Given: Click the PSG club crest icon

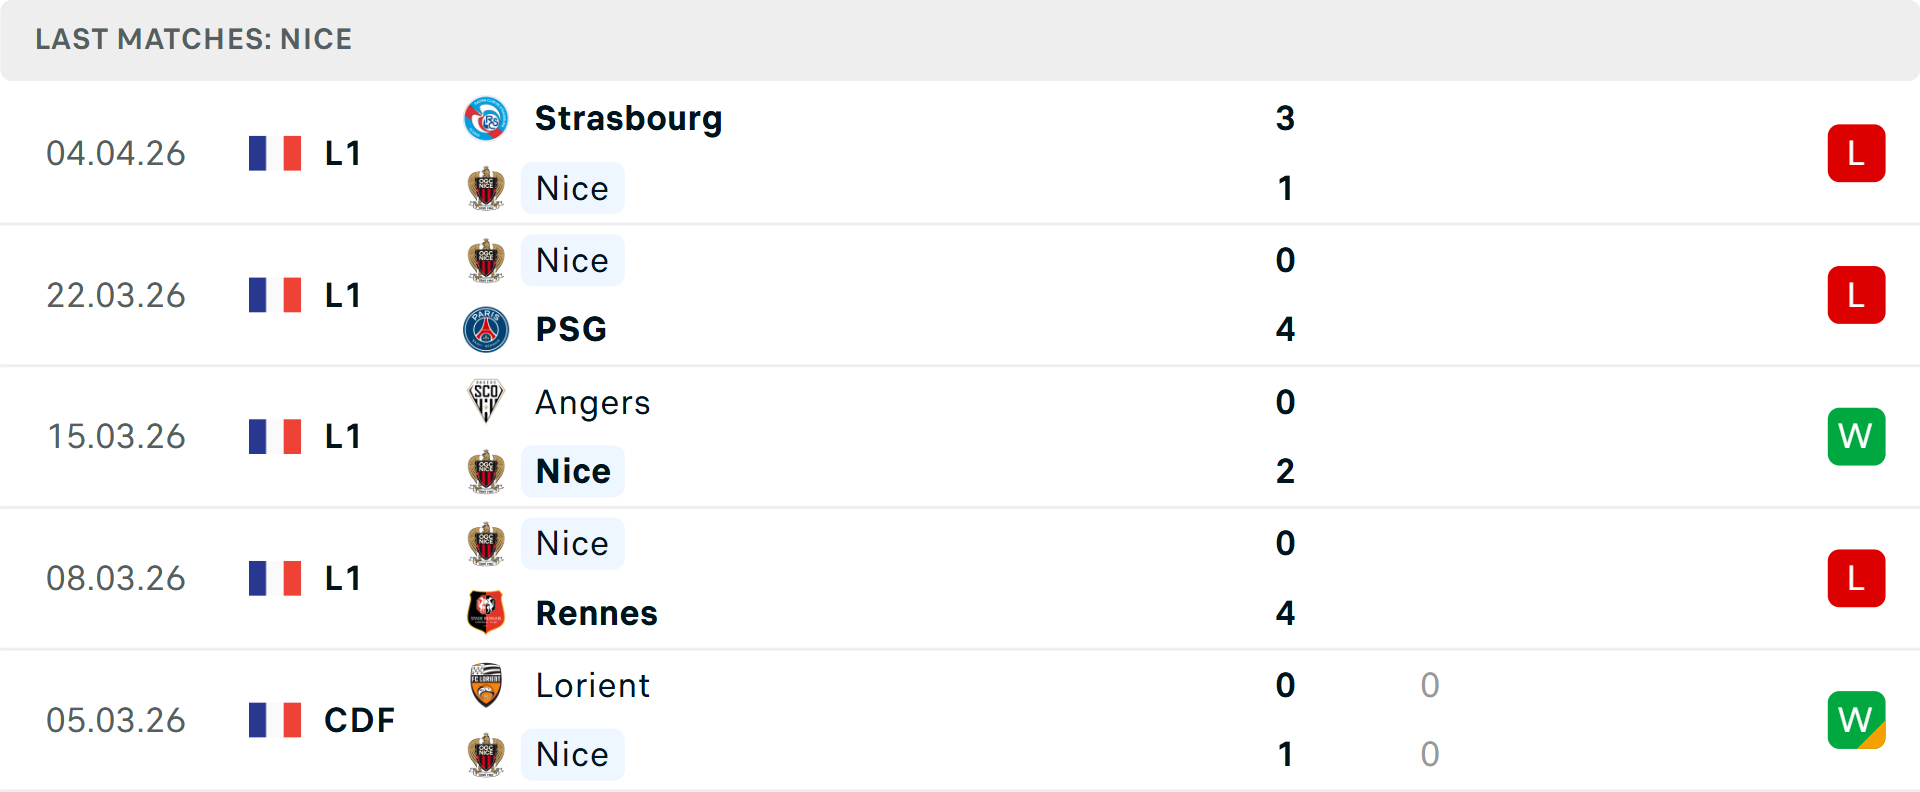Looking at the screenshot, I should coord(486,330).
